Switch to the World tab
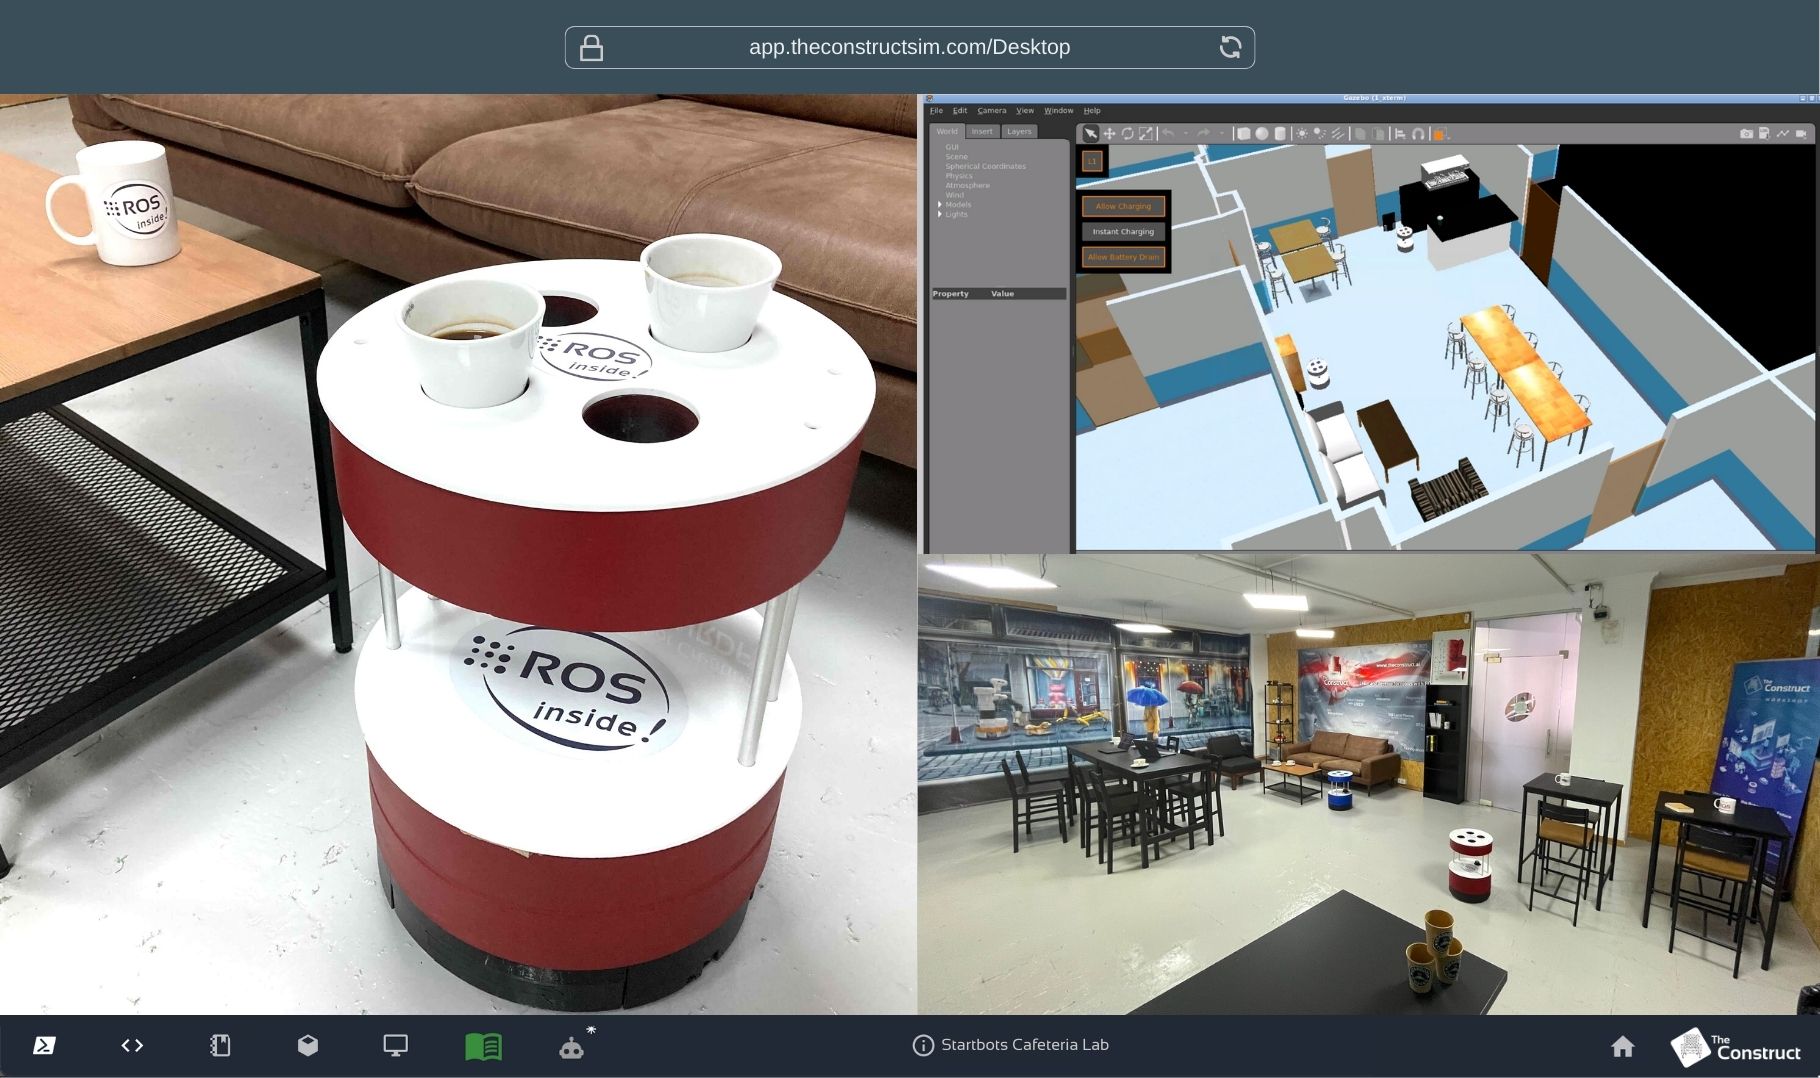 coord(947,131)
